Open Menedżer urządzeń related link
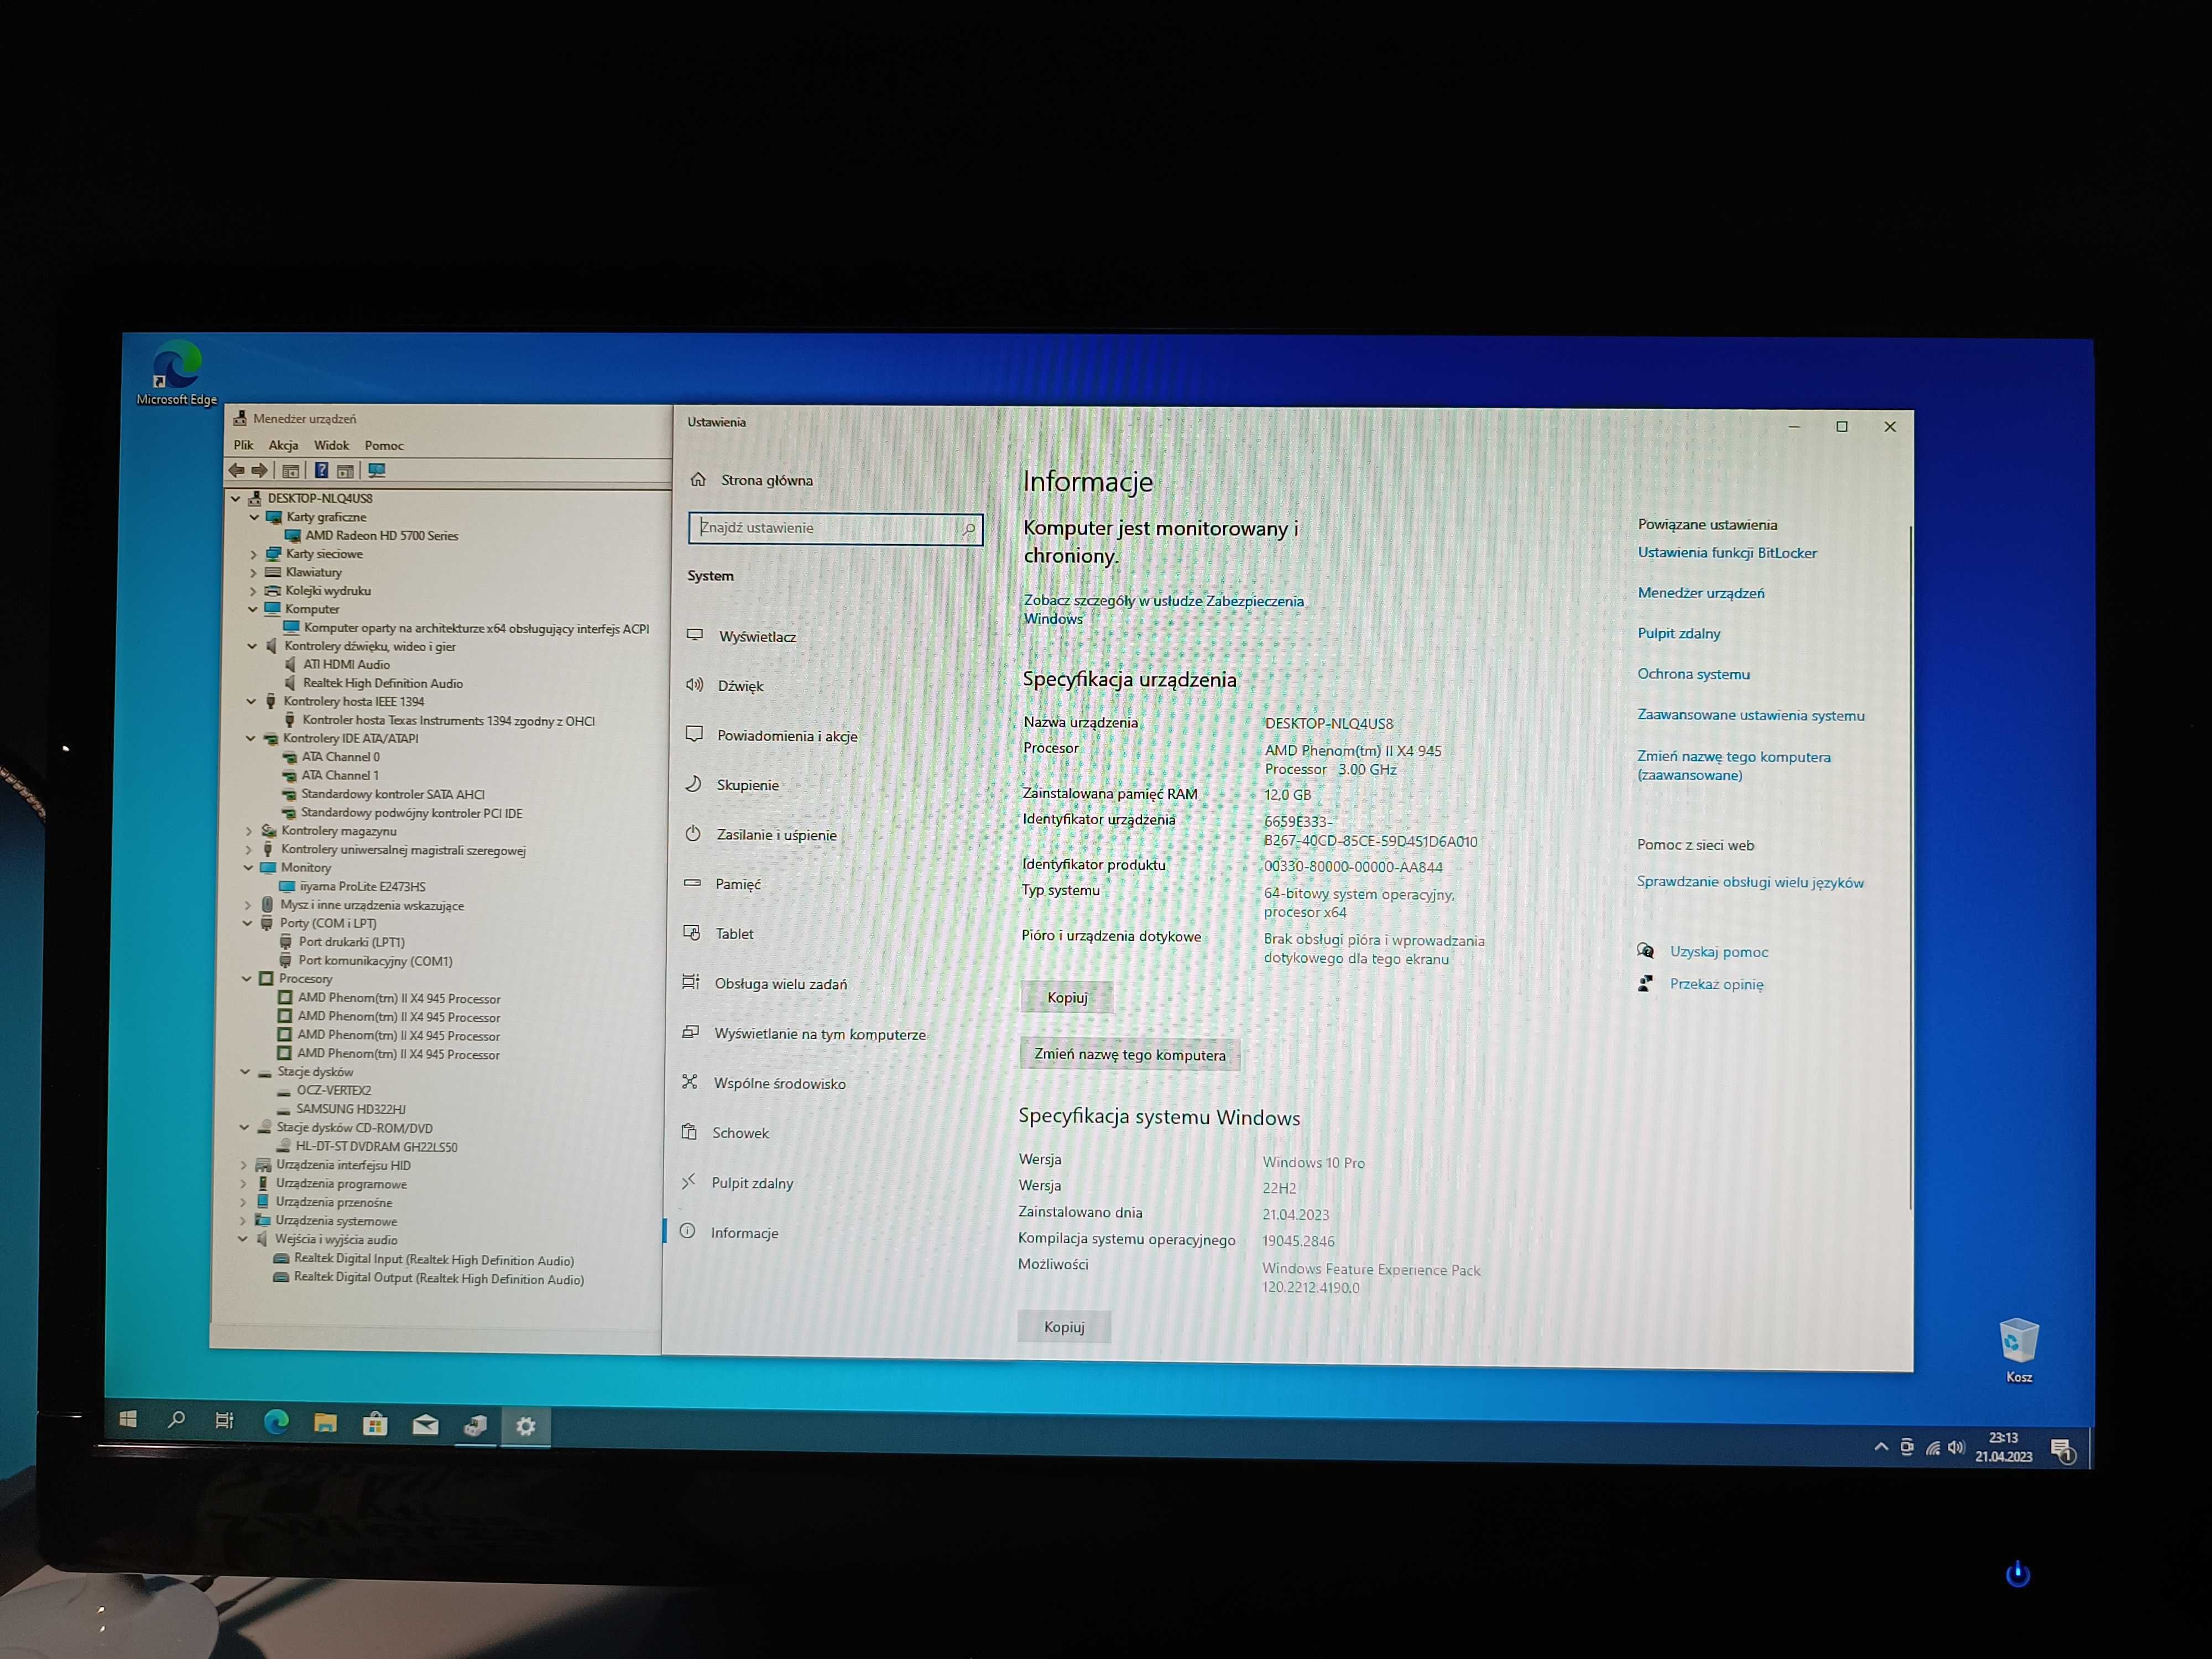Image resolution: width=2212 pixels, height=1659 pixels. click(x=1700, y=593)
